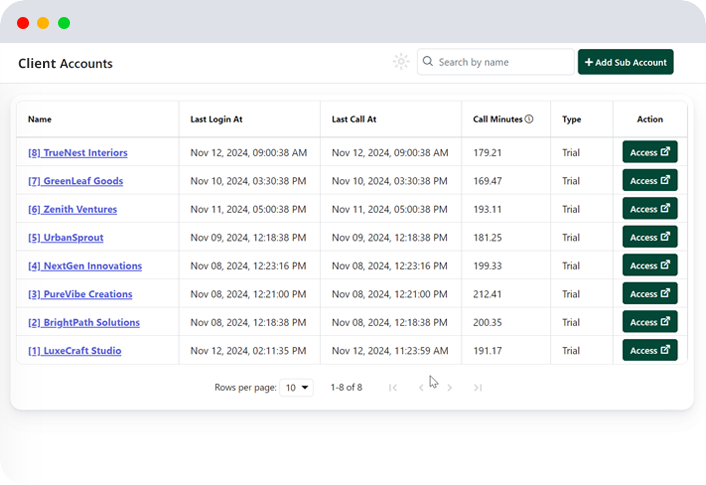Open Access for TrueNest Interiors row
Image resolution: width=706 pixels, height=485 pixels.
pyautogui.click(x=649, y=152)
